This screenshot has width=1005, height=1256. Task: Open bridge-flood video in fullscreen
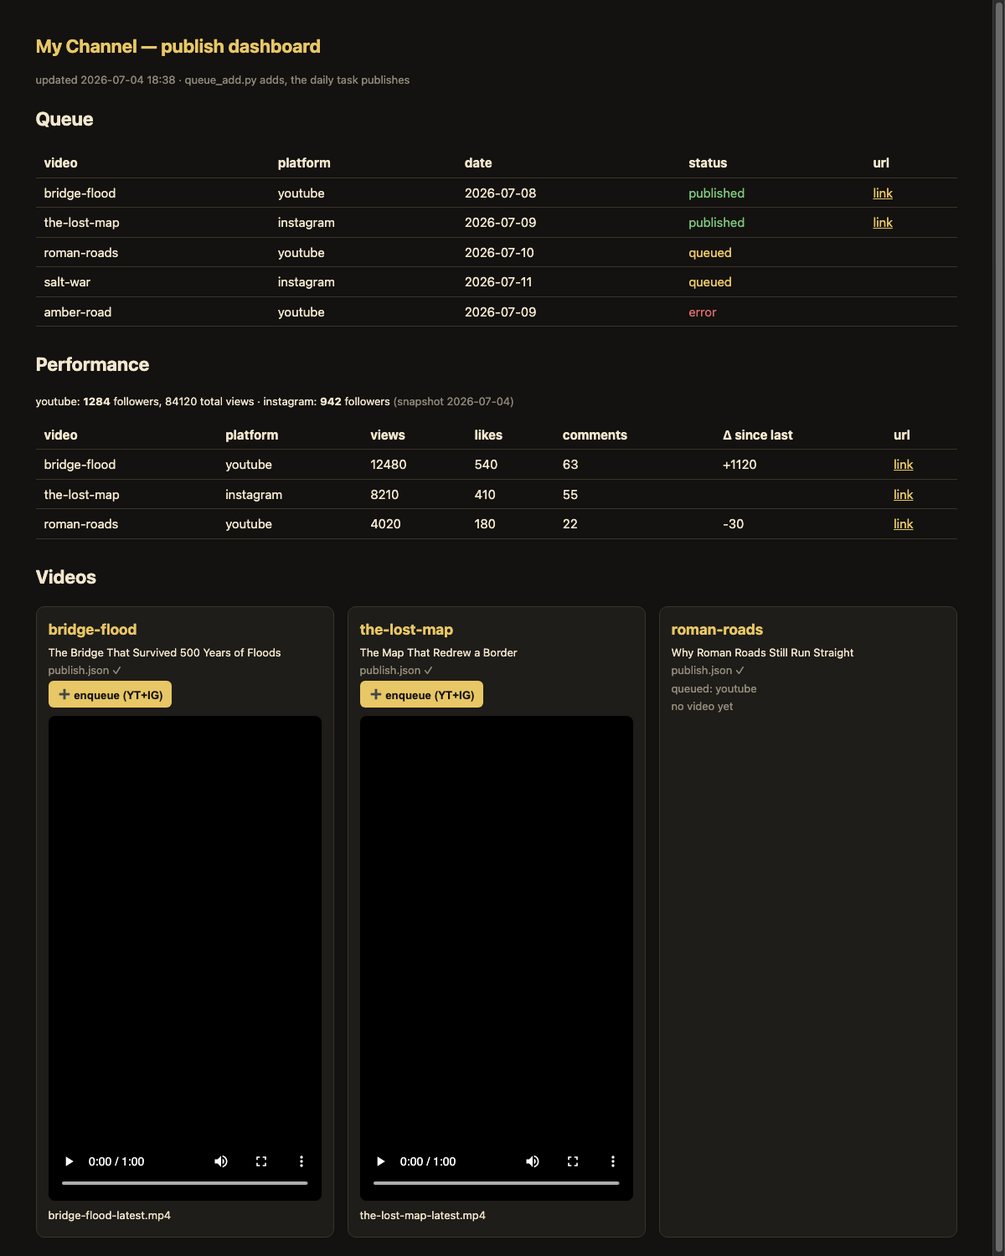coord(261,1161)
